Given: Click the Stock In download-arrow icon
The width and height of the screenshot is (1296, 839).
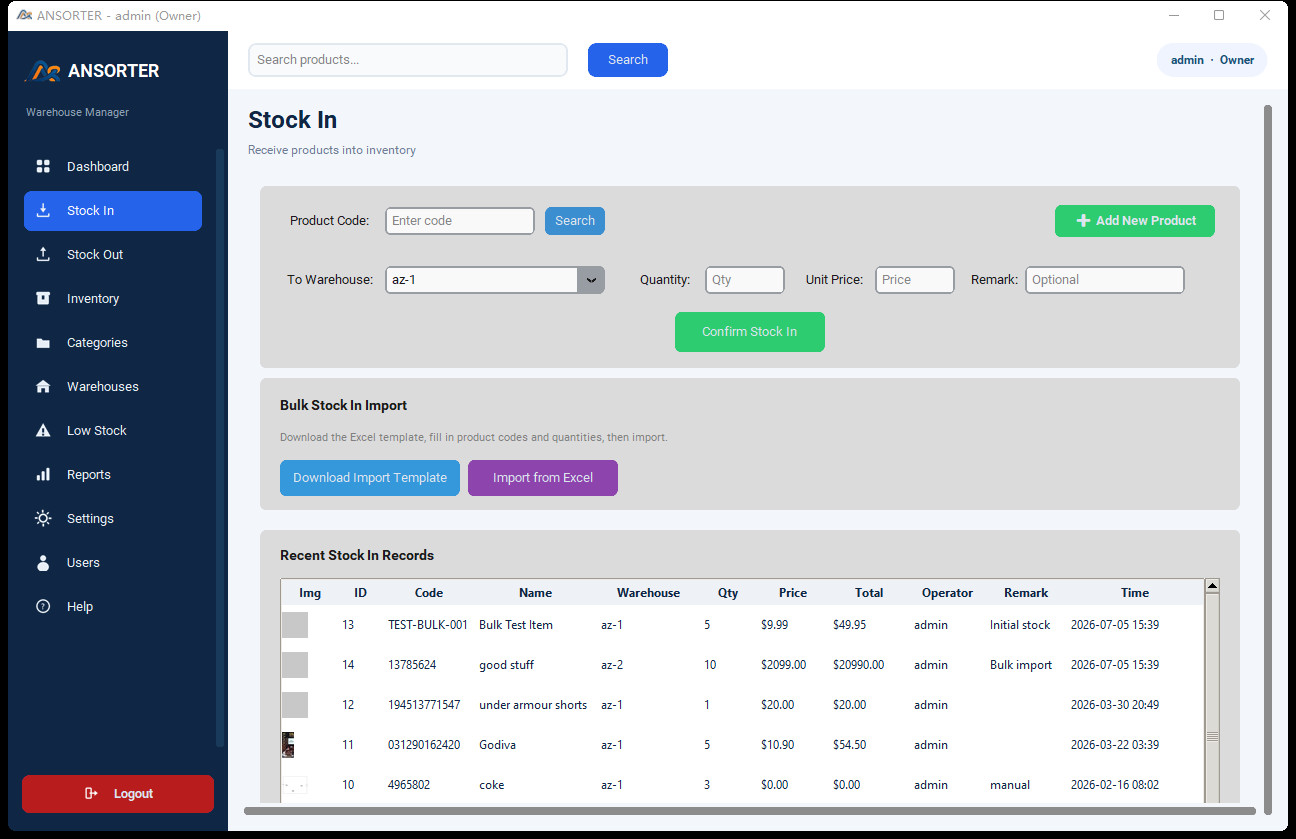Looking at the screenshot, I should [43, 210].
